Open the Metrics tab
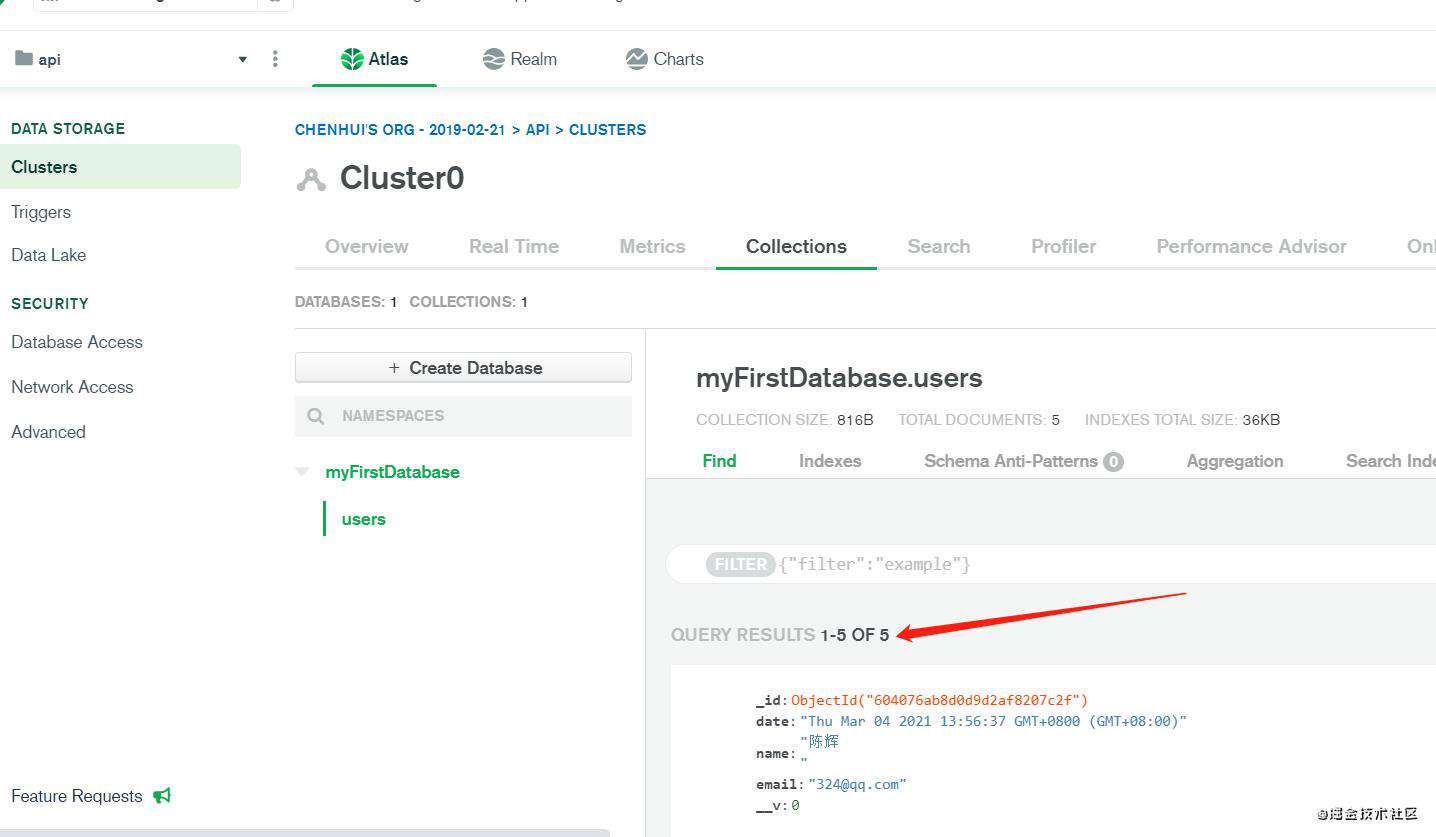Image resolution: width=1436 pixels, height=837 pixels. click(652, 246)
